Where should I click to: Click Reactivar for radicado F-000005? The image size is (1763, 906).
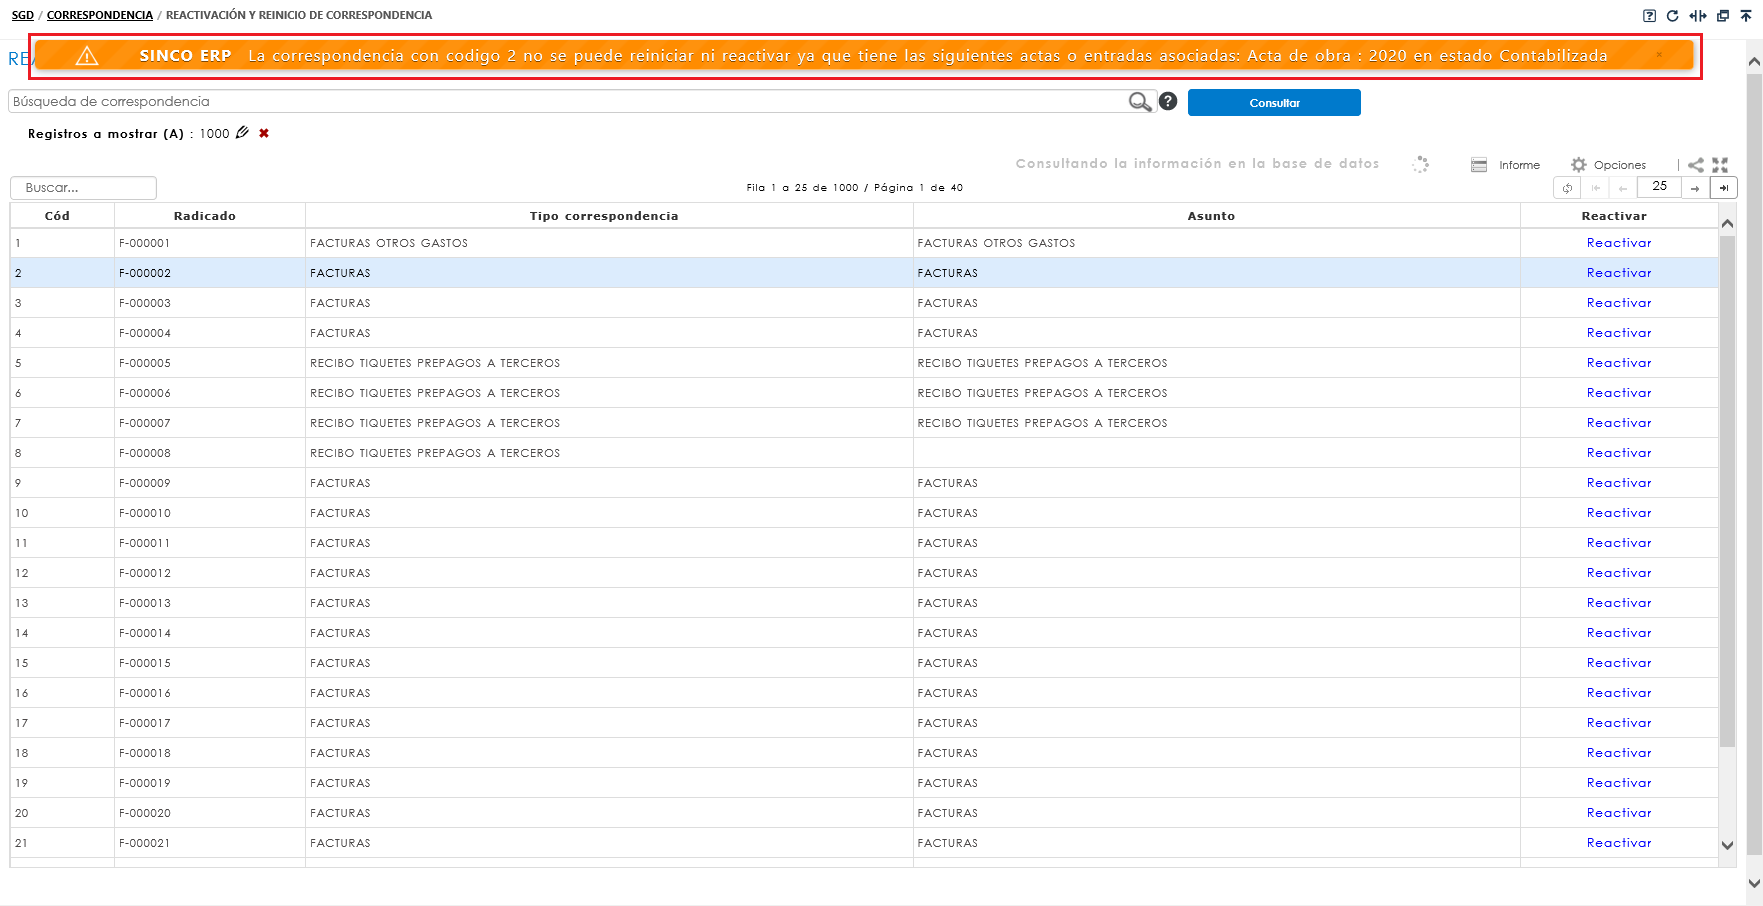coord(1619,363)
